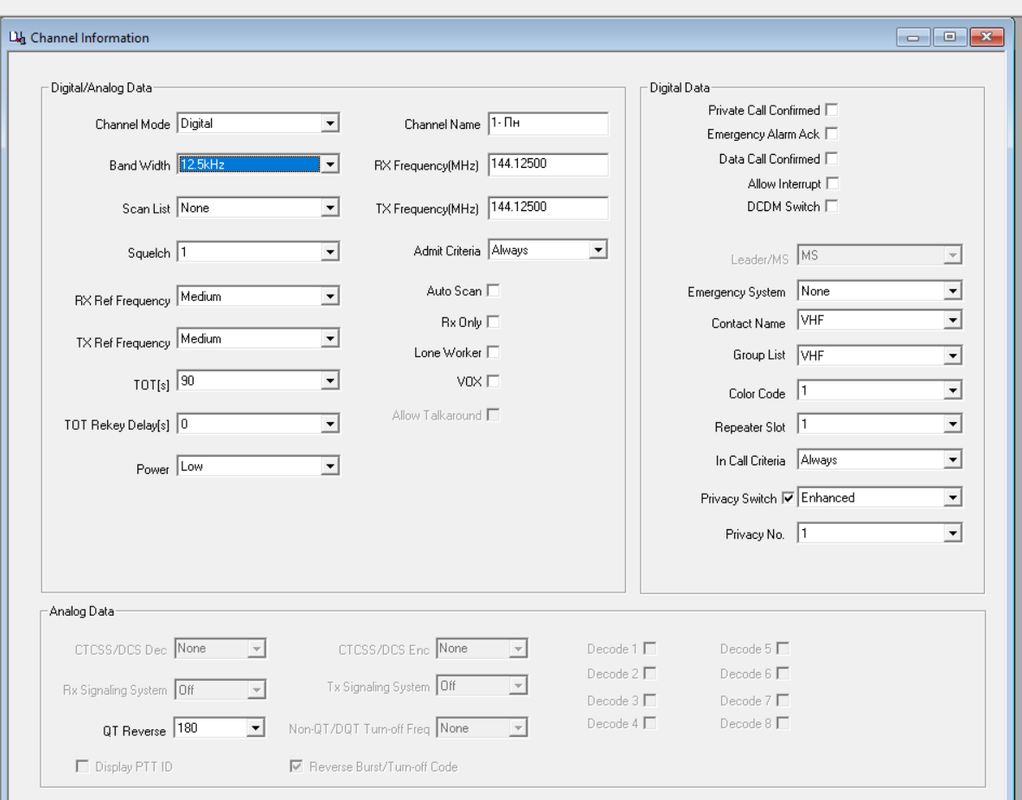1022x800 pixels.
Task: Enable the Allow Interrupt checkbox
Action: pyautogui.click(x=832, y=184)
